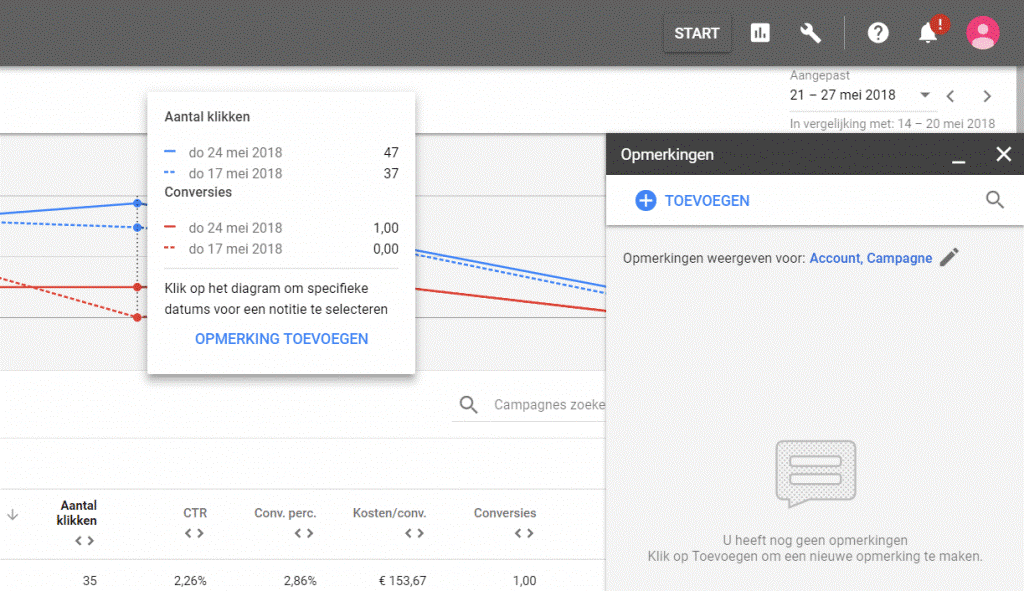The width and height of the screenshot is (1024, 591).
Task: Edit the Account, Campagne filter with pencil
Action: [x=949, y=258]
